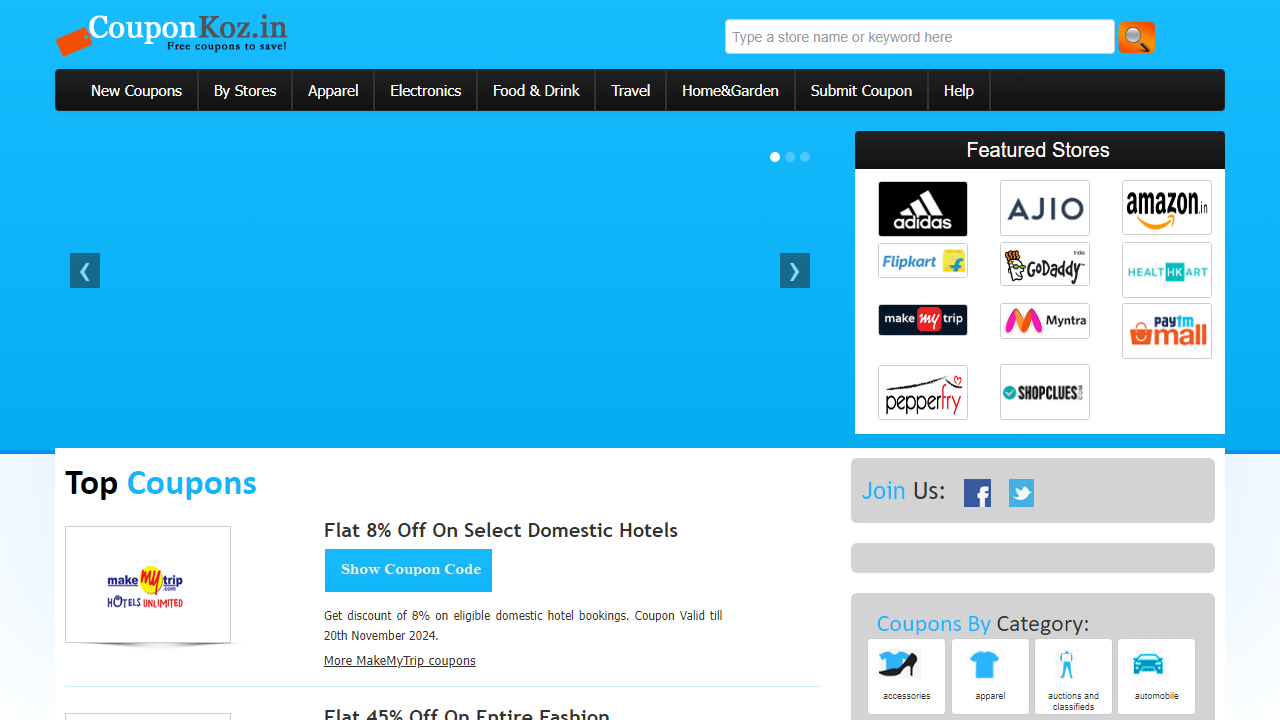Follow the More MakeMyTrip coupons link
The image size is (1280, 720).
399,661
